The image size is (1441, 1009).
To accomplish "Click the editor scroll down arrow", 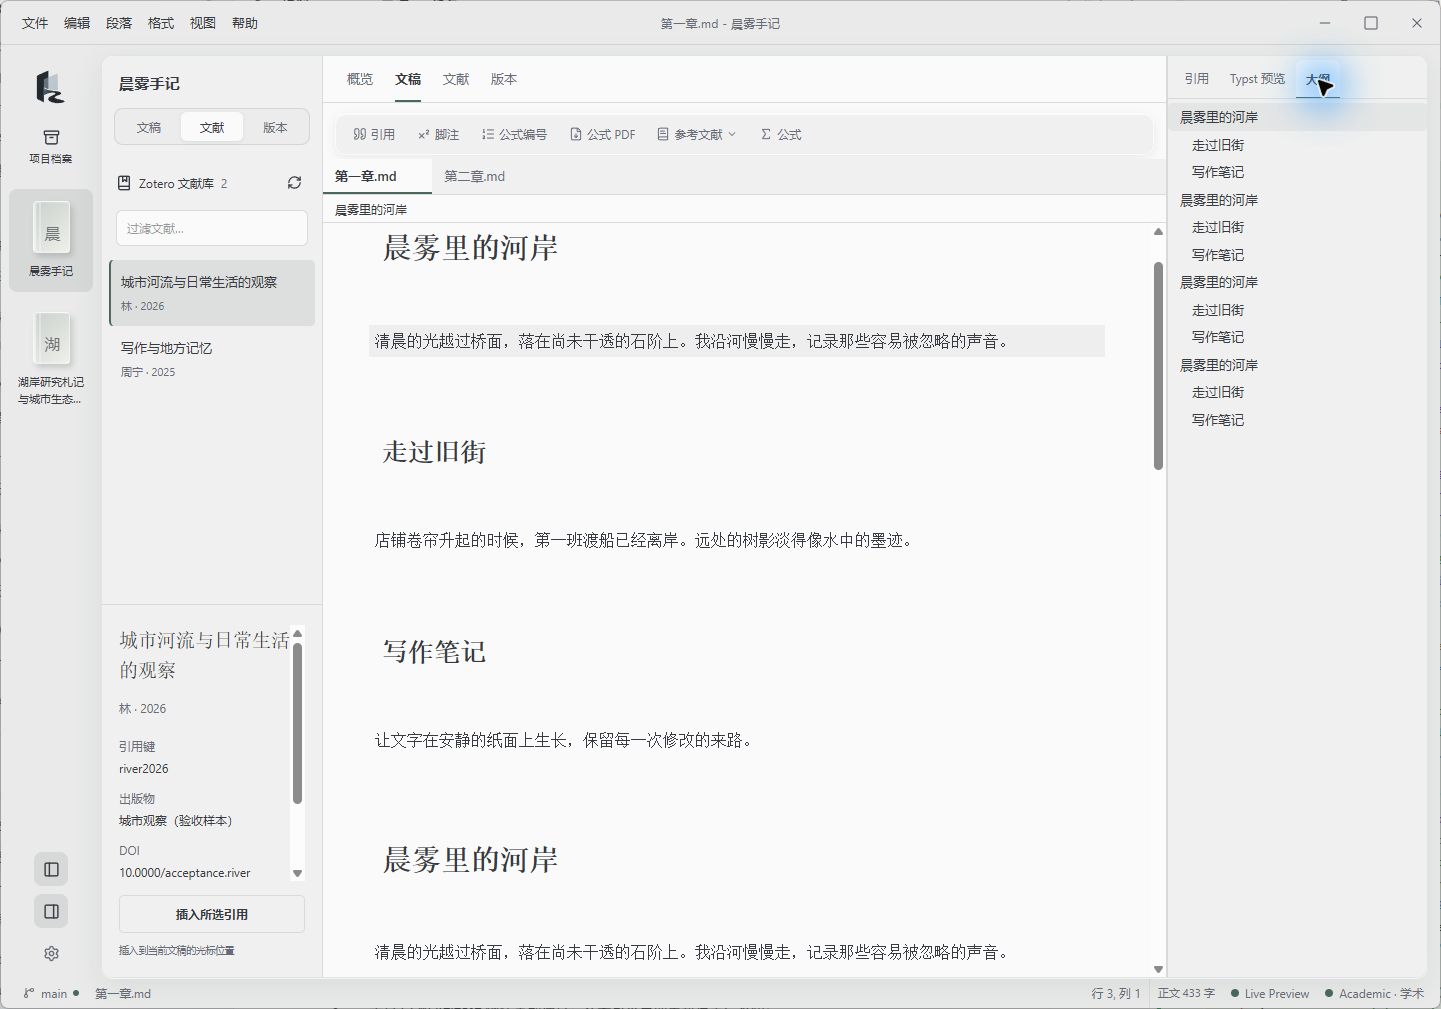I will 1158,969.
